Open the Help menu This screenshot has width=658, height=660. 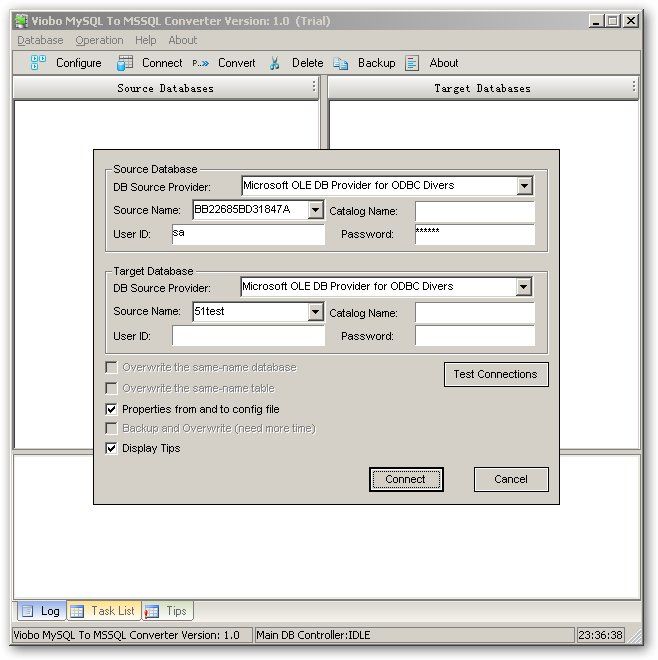[146, 40]
